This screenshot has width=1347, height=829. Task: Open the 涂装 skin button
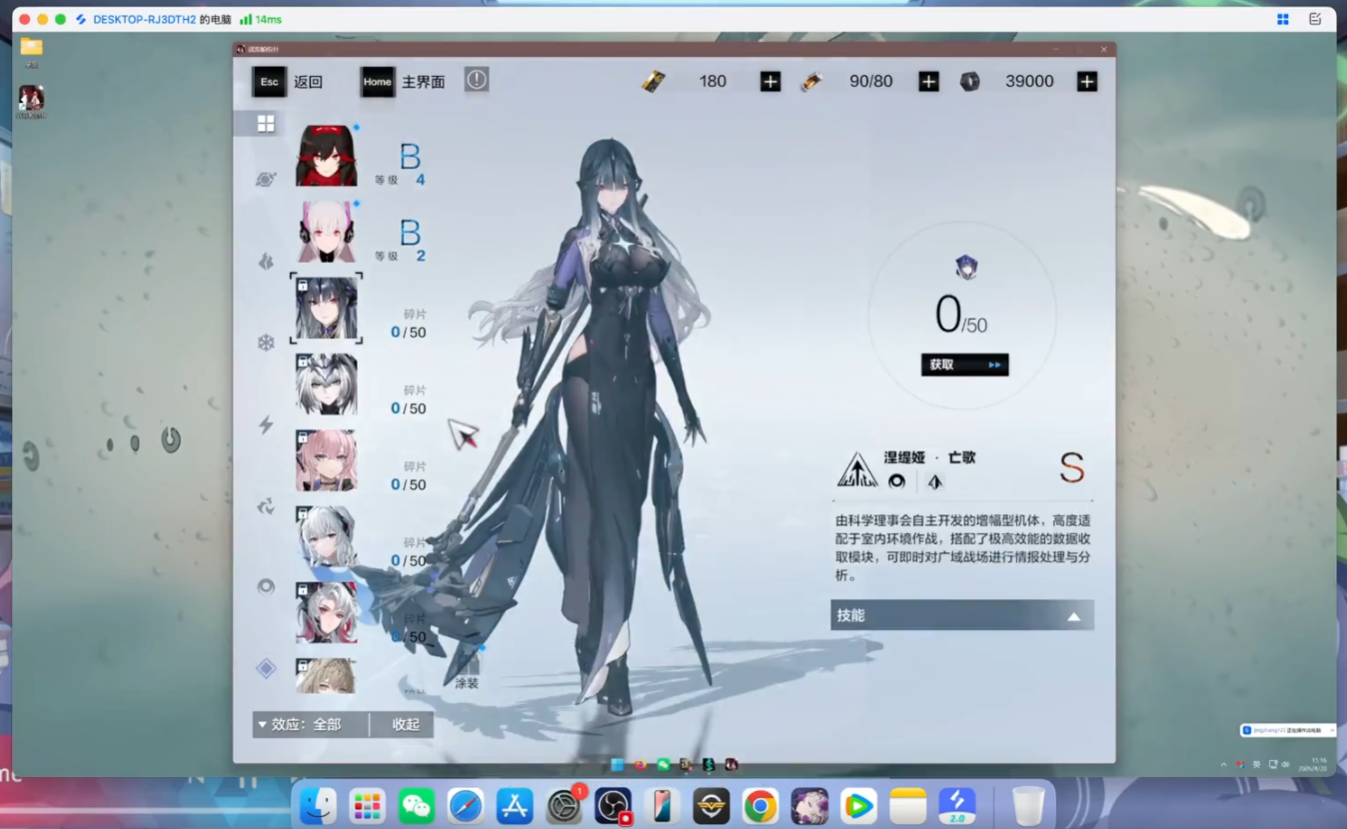(x=467, y=673)
